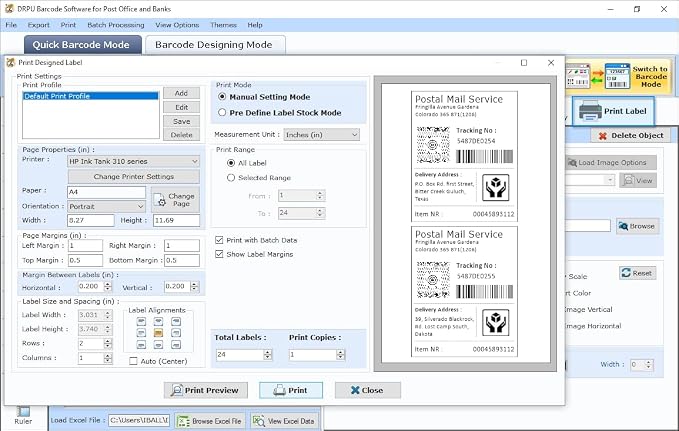Open the File menu

[11, 25]
